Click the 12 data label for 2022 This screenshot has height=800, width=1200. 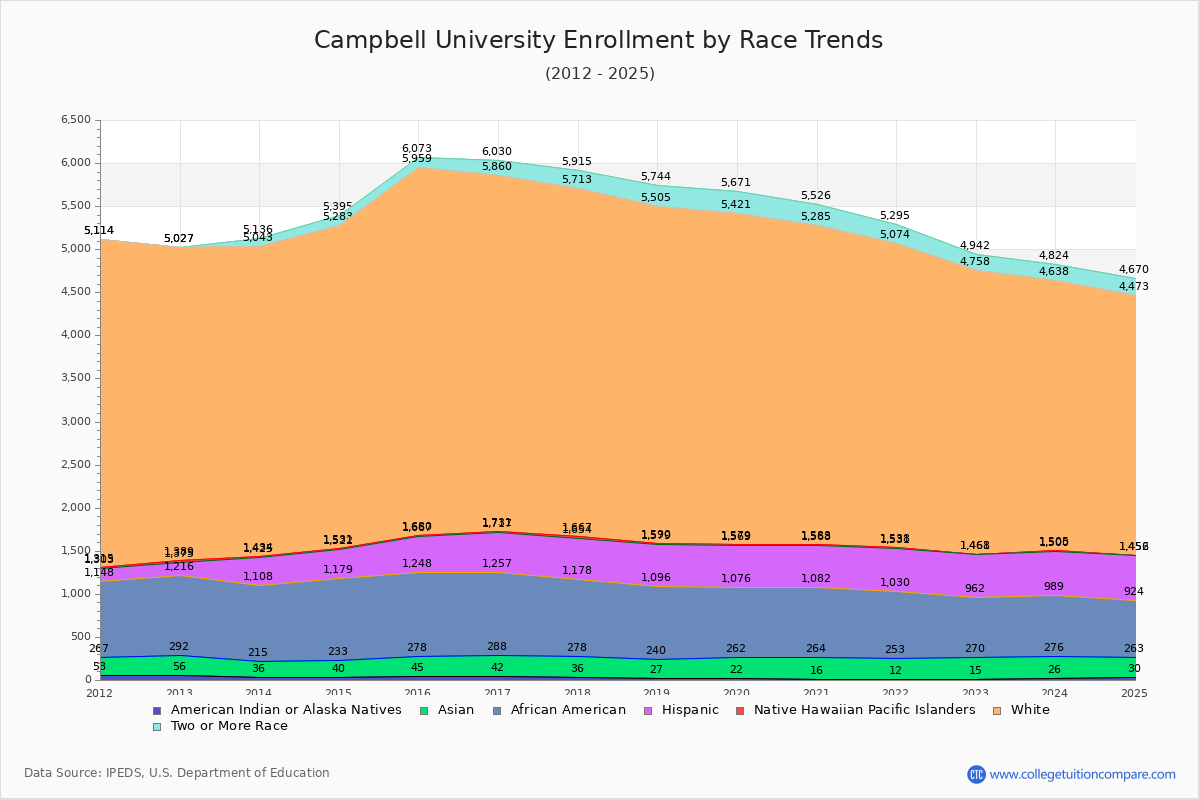pos(895,670)
